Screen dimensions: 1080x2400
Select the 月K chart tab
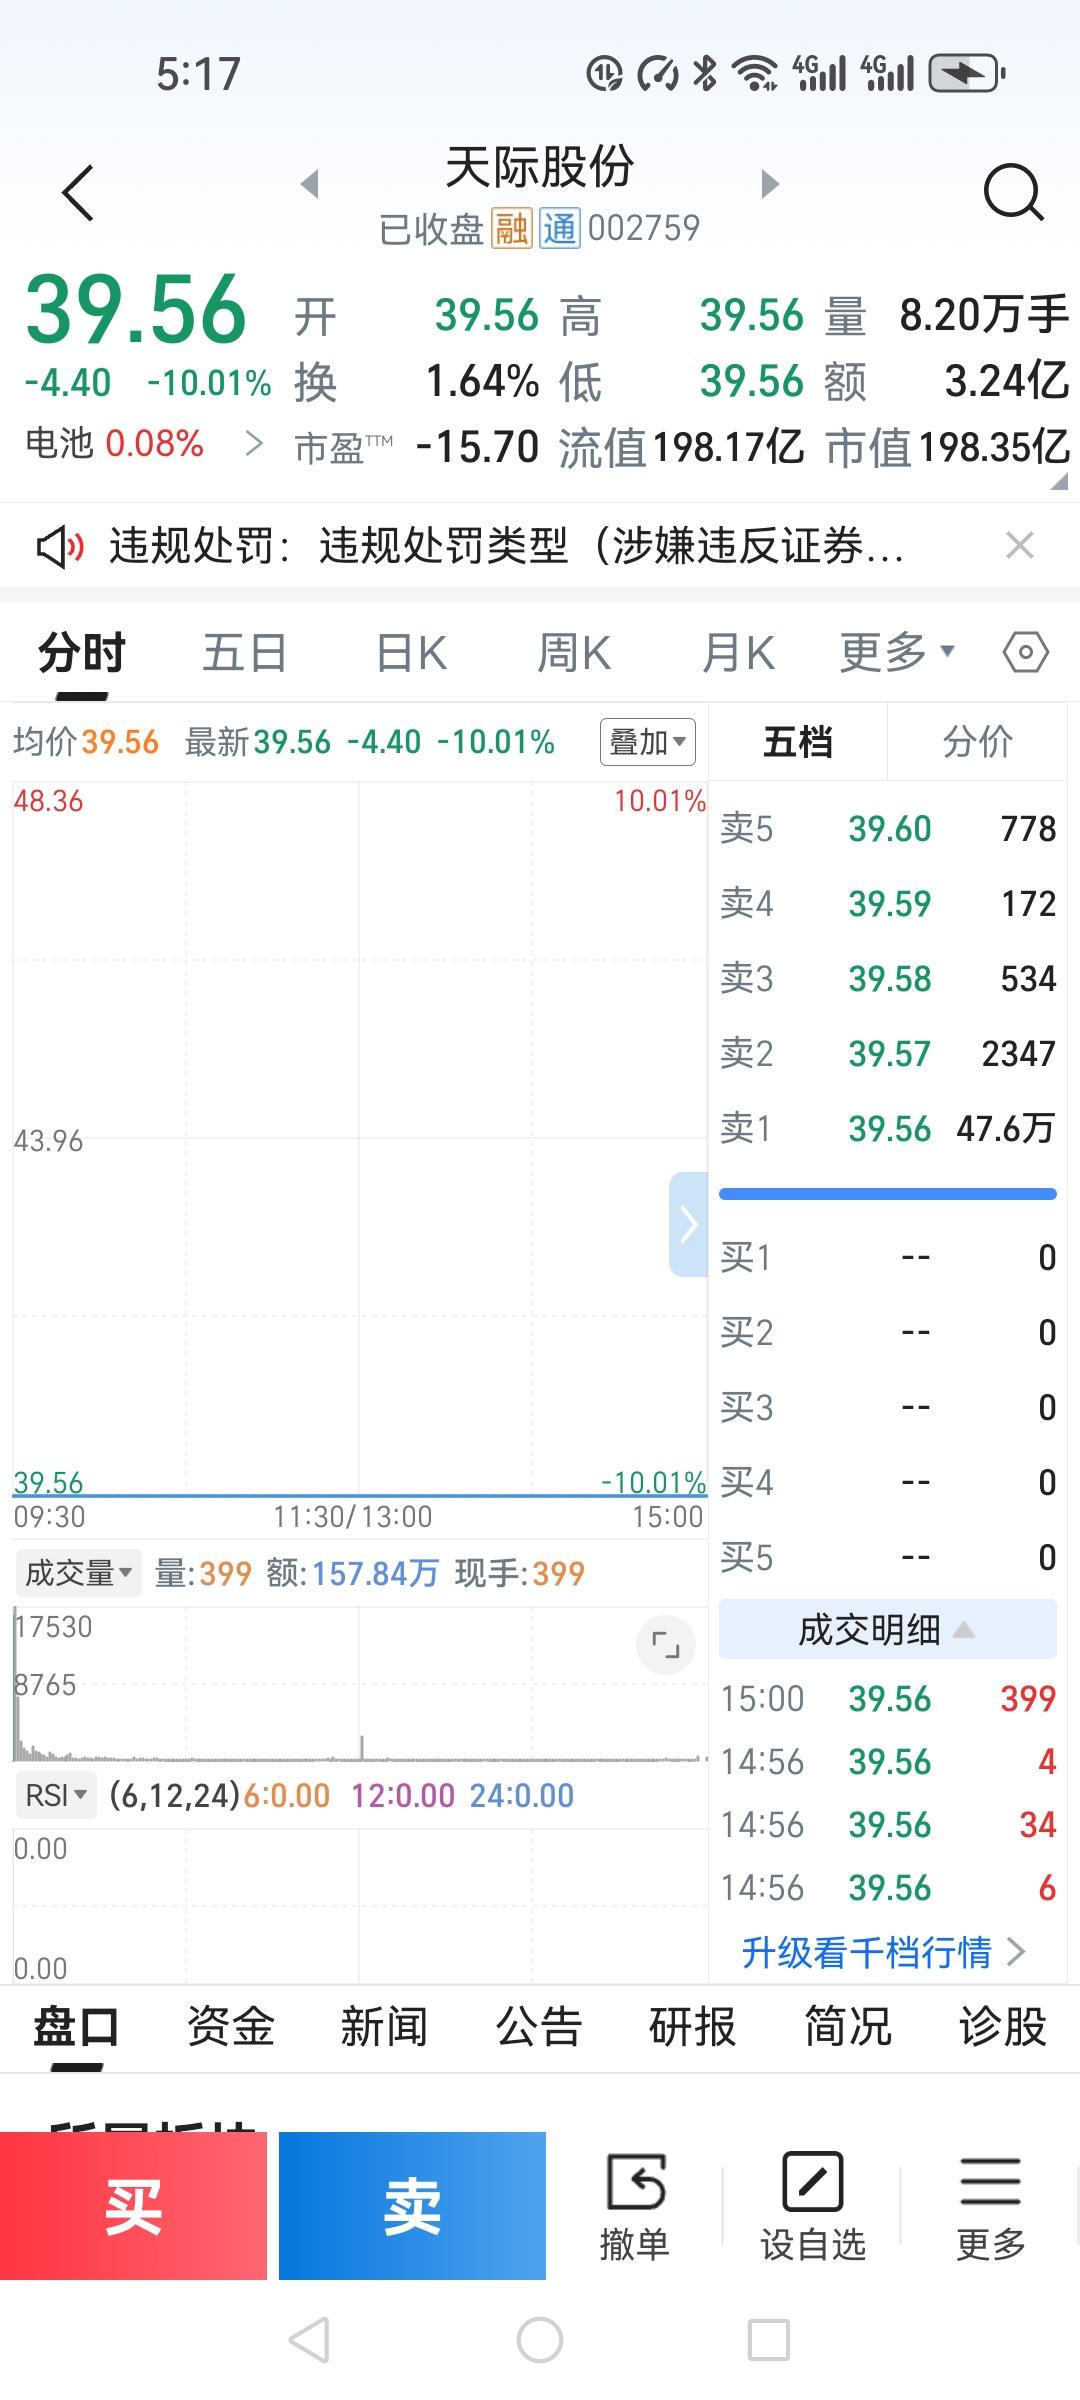[x=738, y=654]
